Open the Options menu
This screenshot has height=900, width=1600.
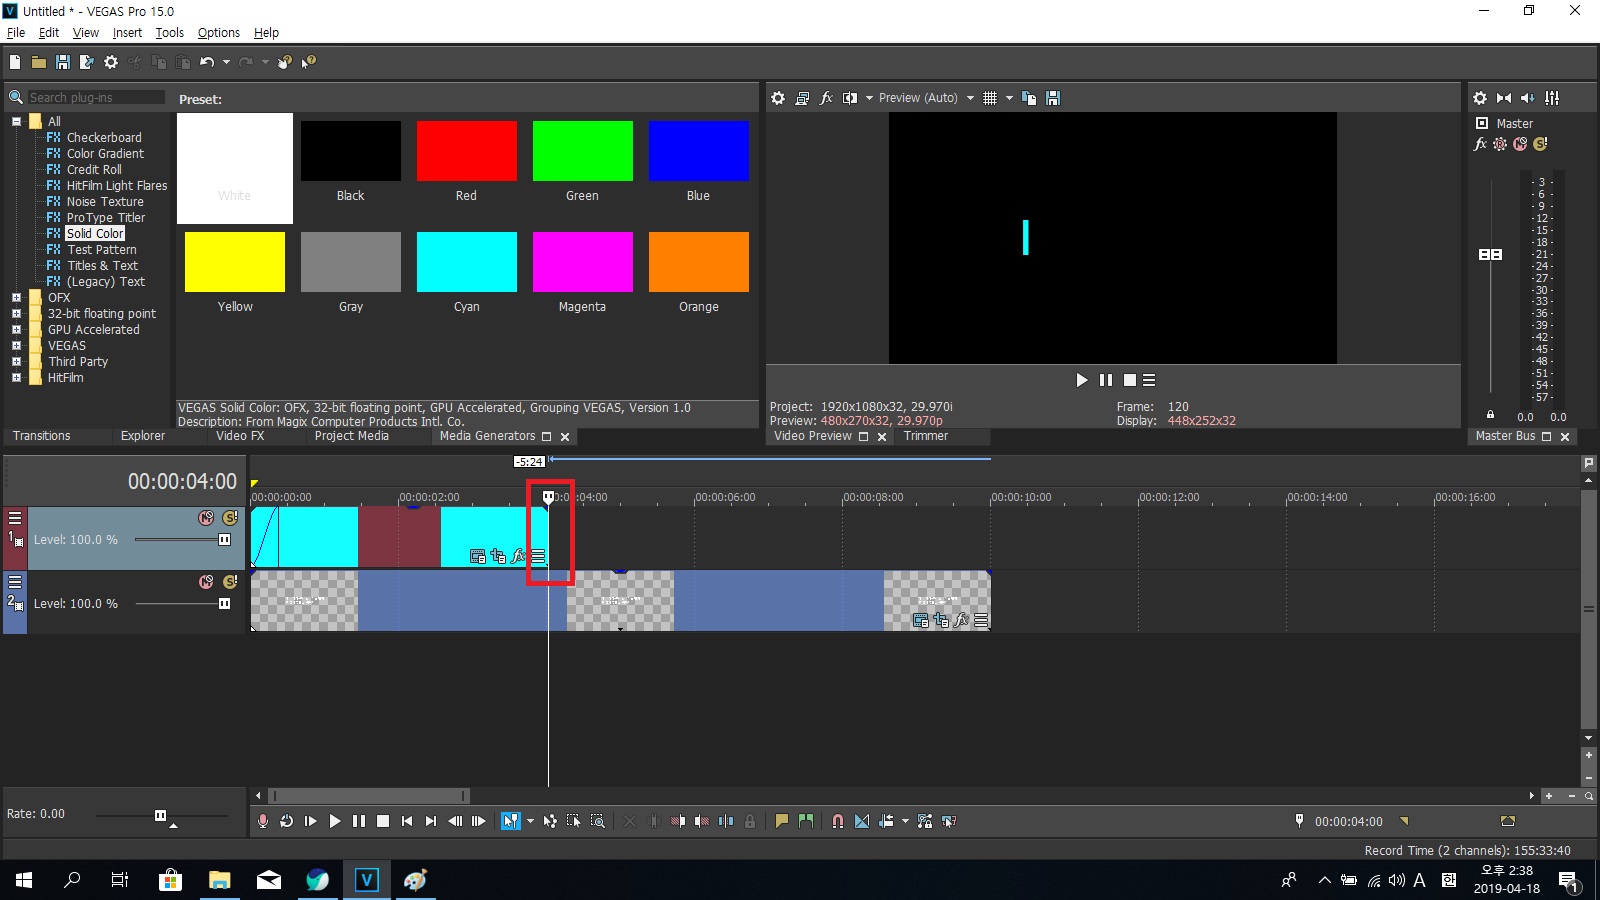(x=219, y=32)
